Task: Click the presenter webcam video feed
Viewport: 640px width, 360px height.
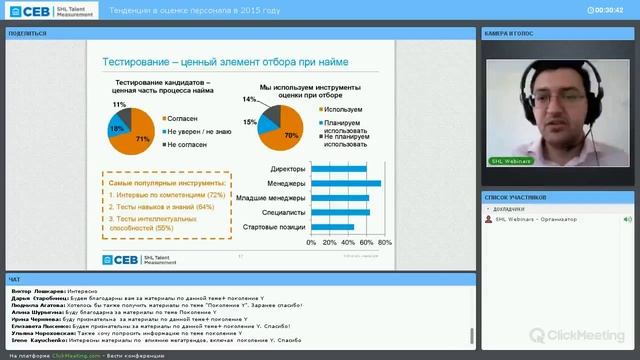Action: click(558, 113)
